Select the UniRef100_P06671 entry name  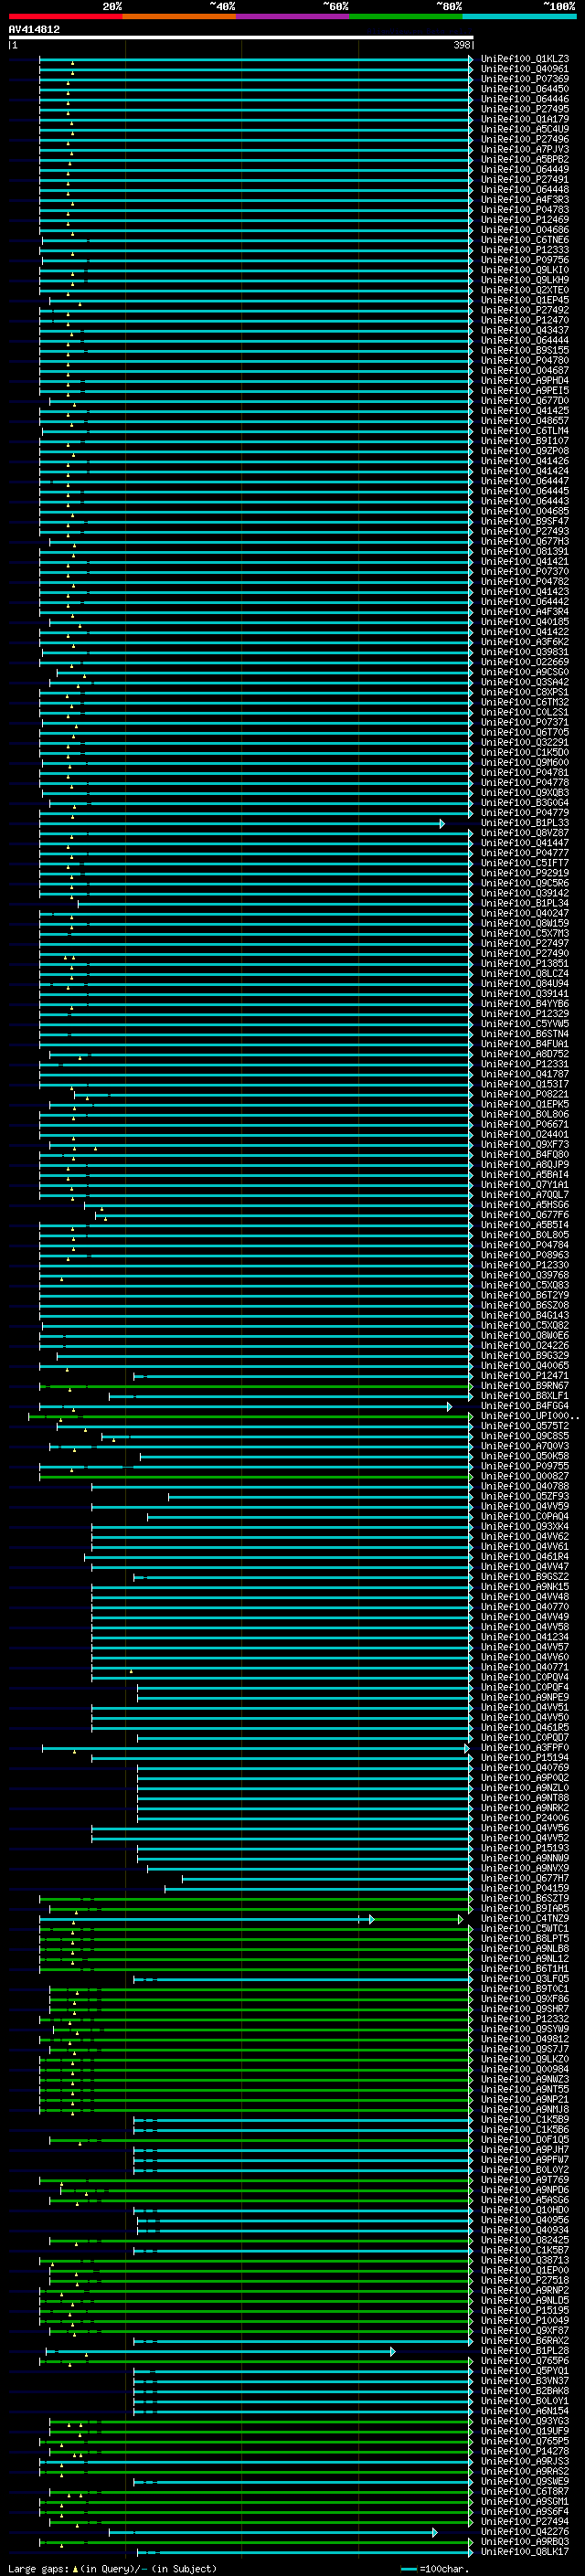click(525, 1124)
